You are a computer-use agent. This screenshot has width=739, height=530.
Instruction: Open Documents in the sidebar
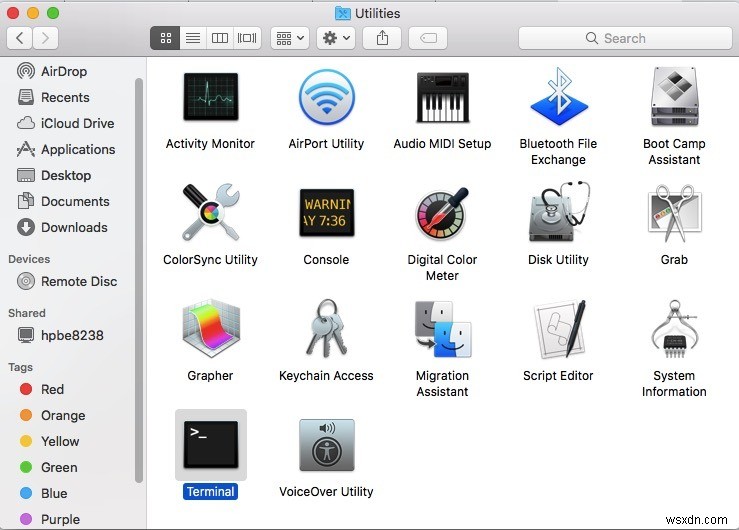63,201
